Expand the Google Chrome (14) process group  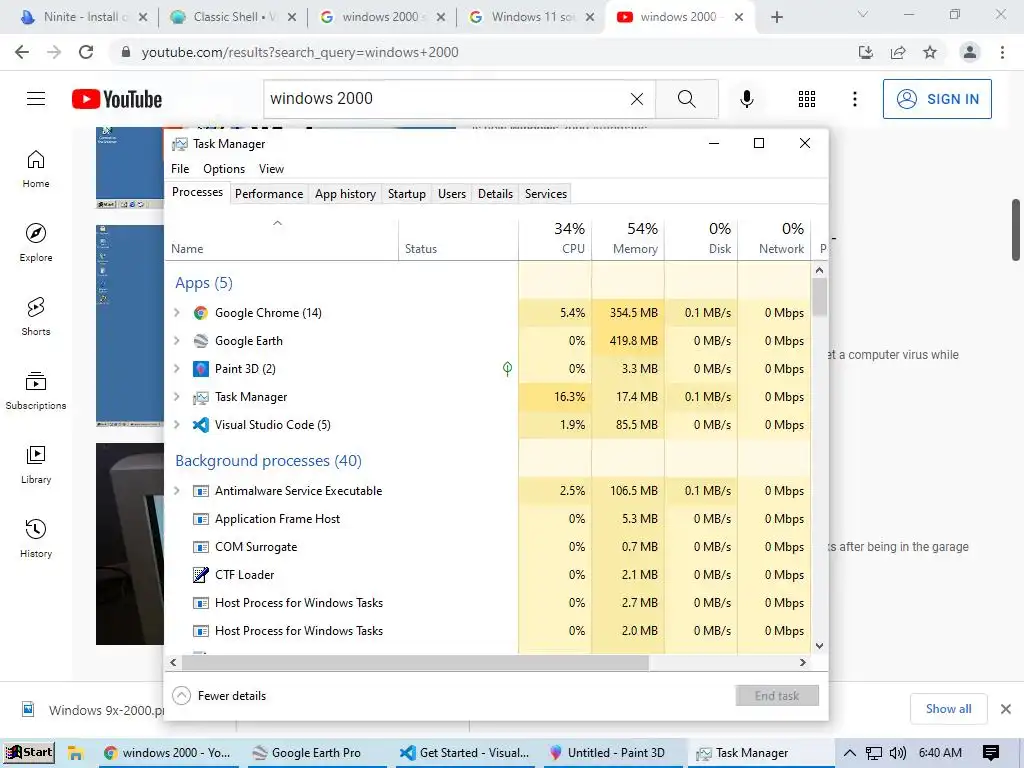(176, 313)
